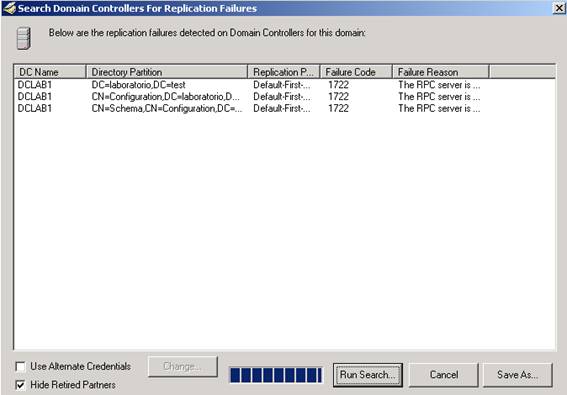This screenshot has height=395, width=567.
Task: Click RPC server reason in DC=laboratorio,DC=test row
Action: (439, 85)
